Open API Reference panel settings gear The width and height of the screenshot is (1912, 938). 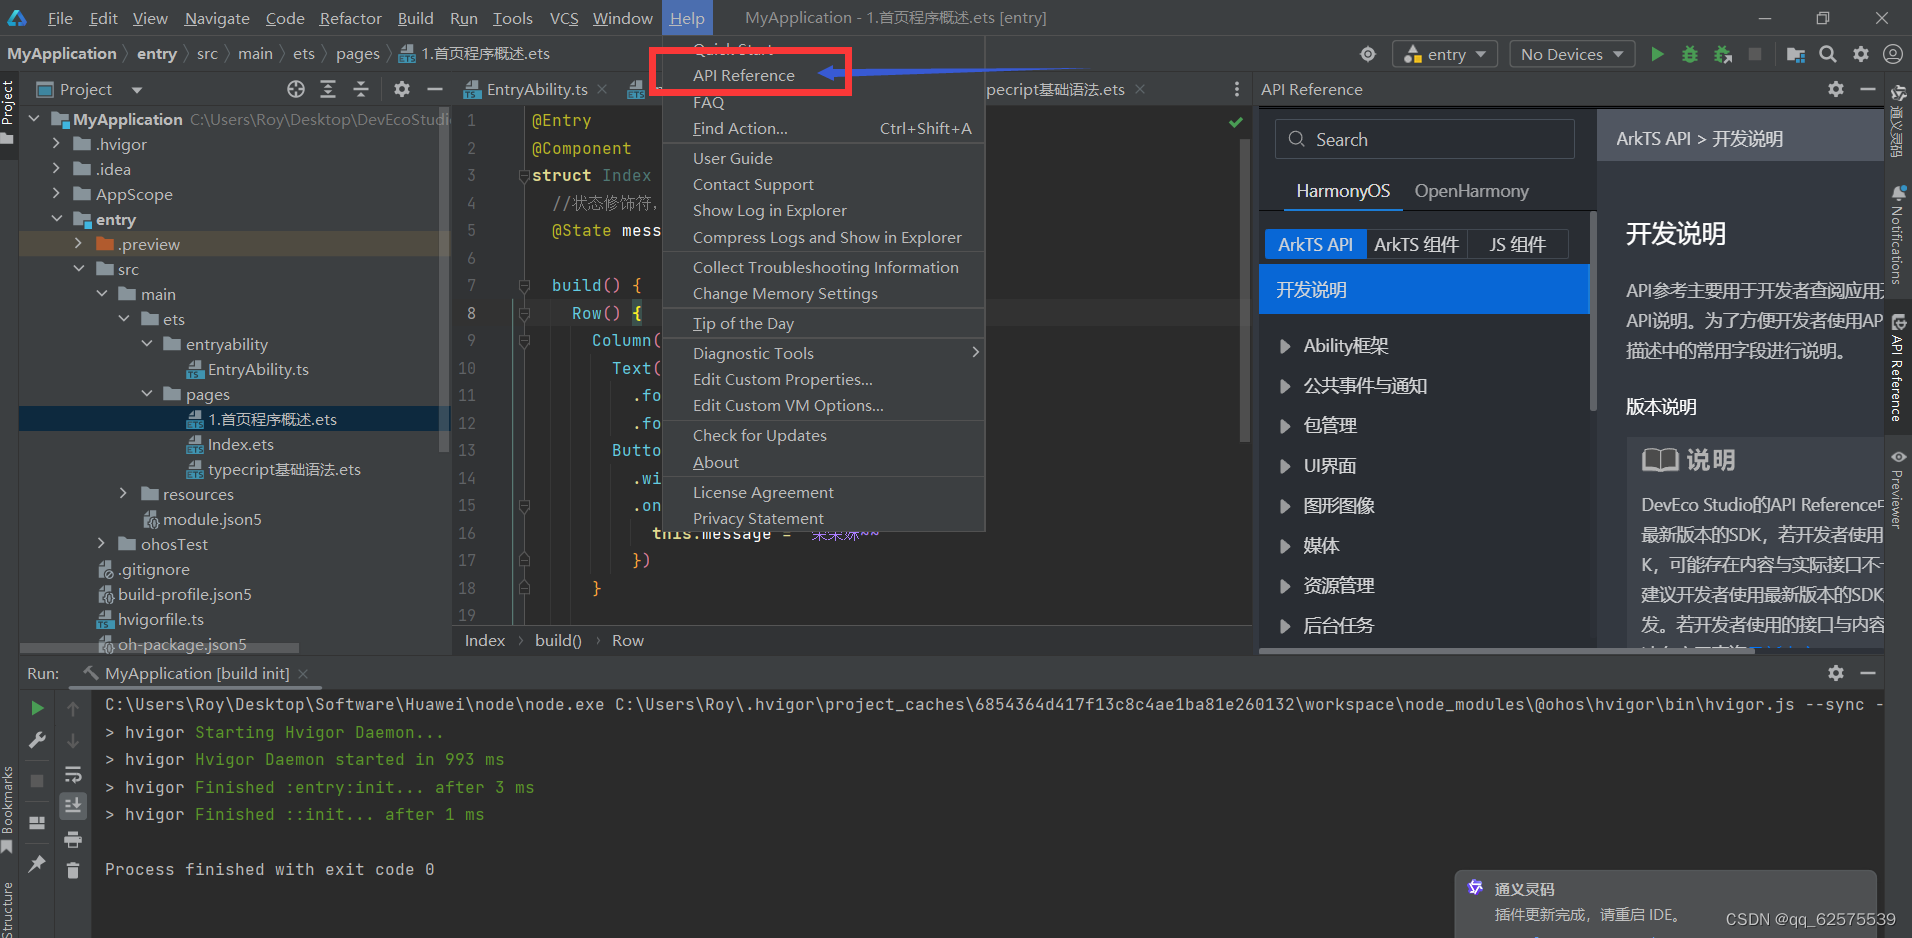coord(1836,89)
